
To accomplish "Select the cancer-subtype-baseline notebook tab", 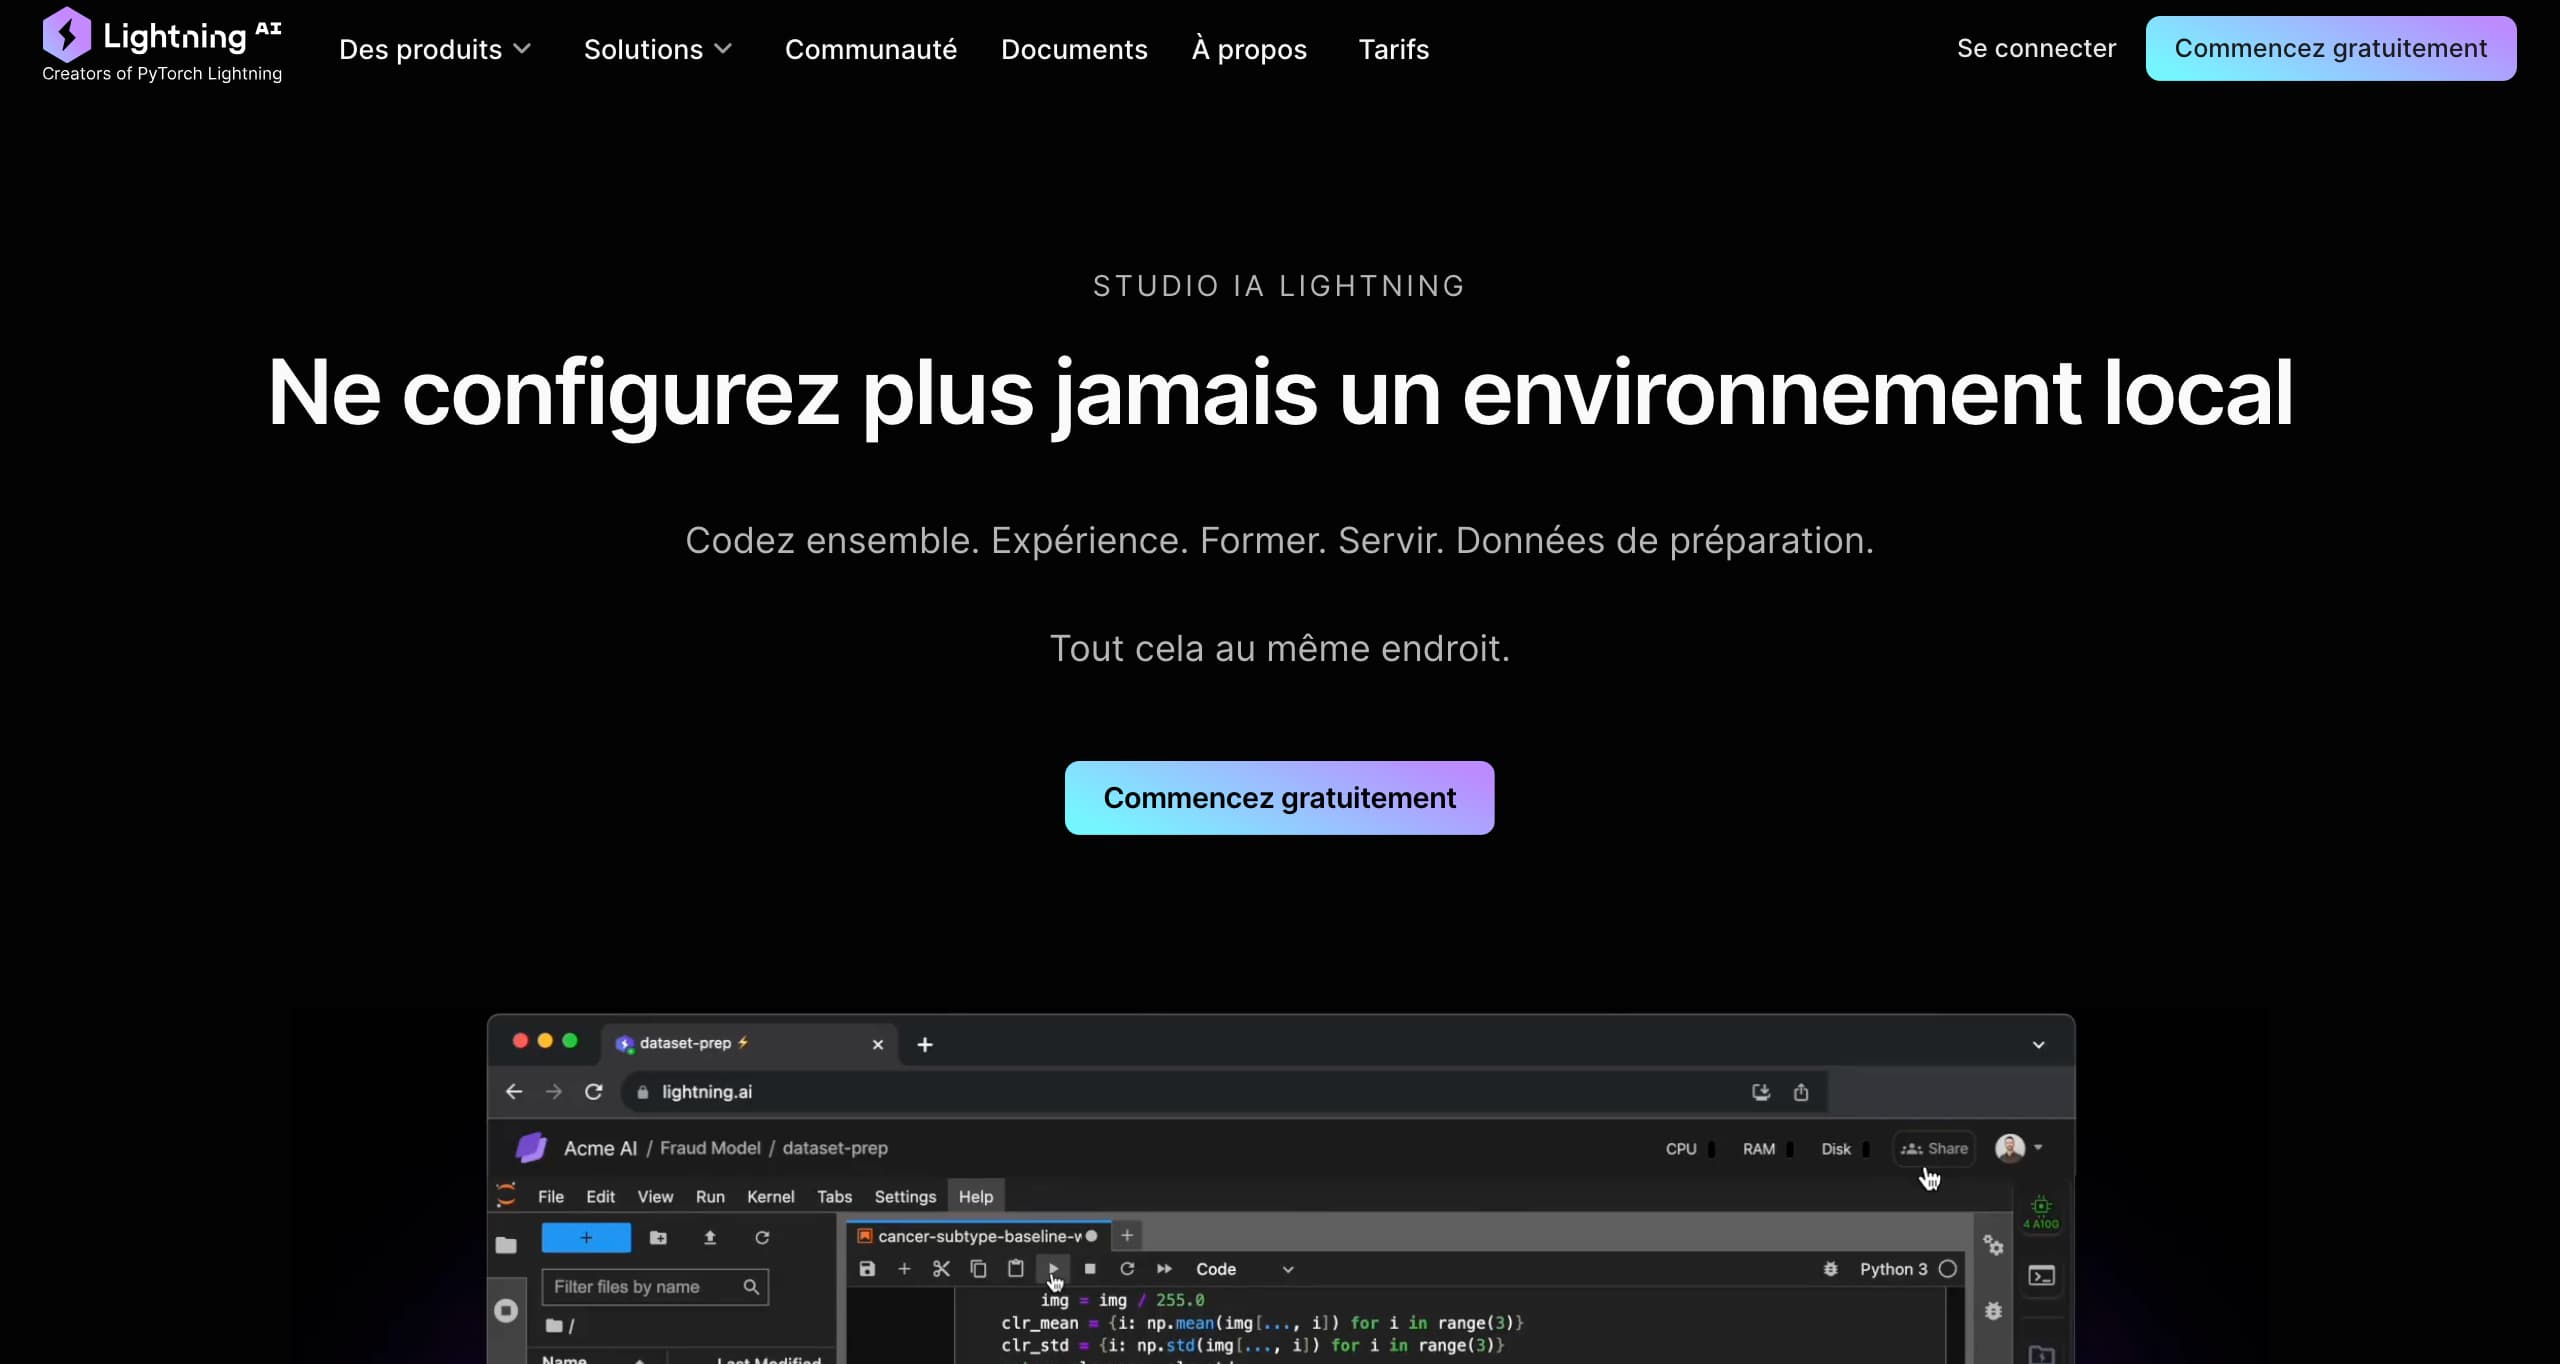I will point(978,1236).
